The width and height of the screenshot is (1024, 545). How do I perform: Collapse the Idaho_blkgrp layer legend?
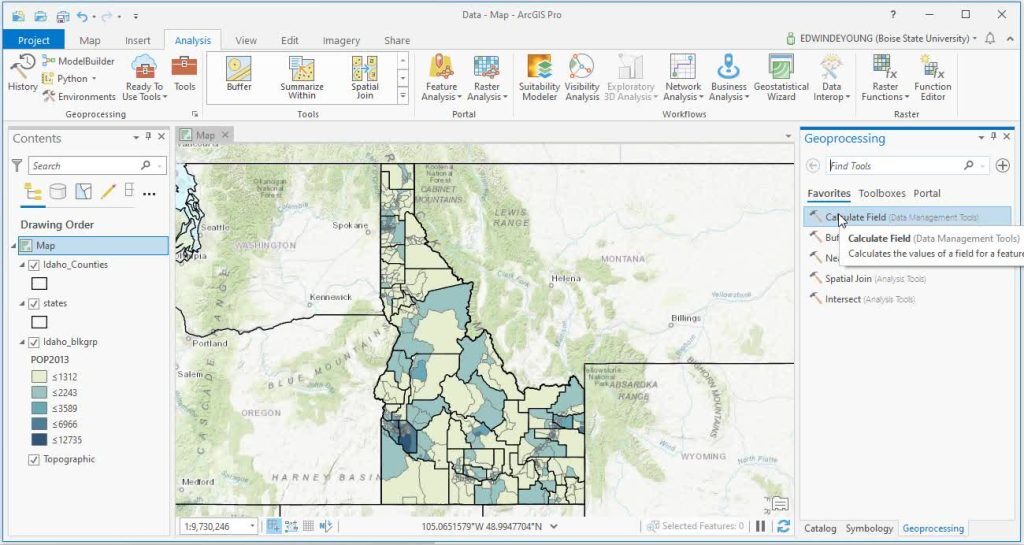tap(22, 342)
